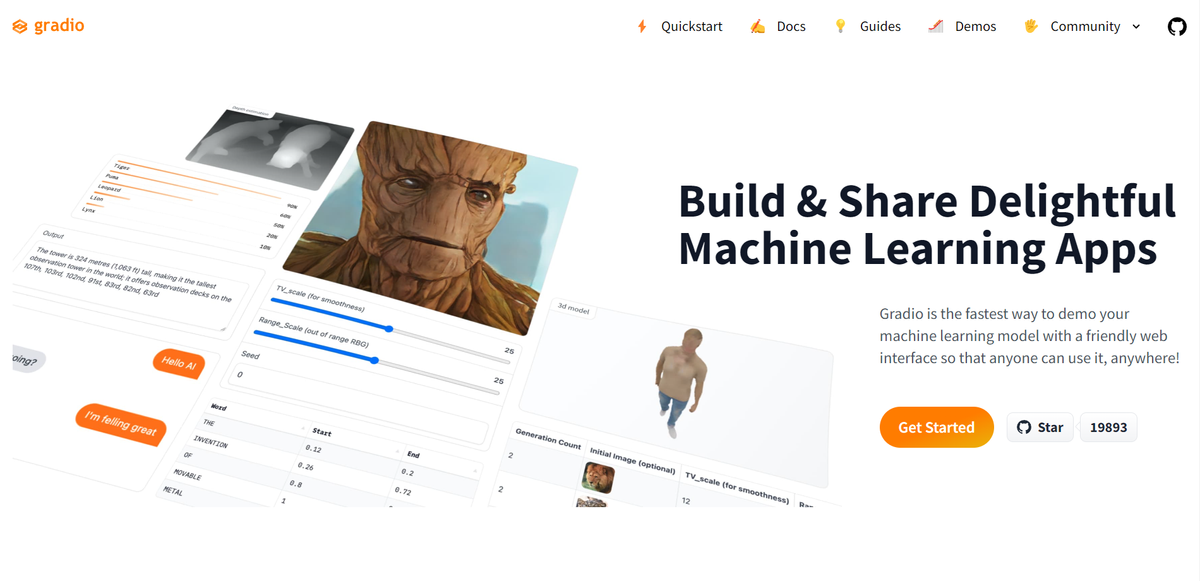Viewport: 1200px width, 581px height.
Task: Click the Range_Scale slider handle
Action: tap(375, 360)
